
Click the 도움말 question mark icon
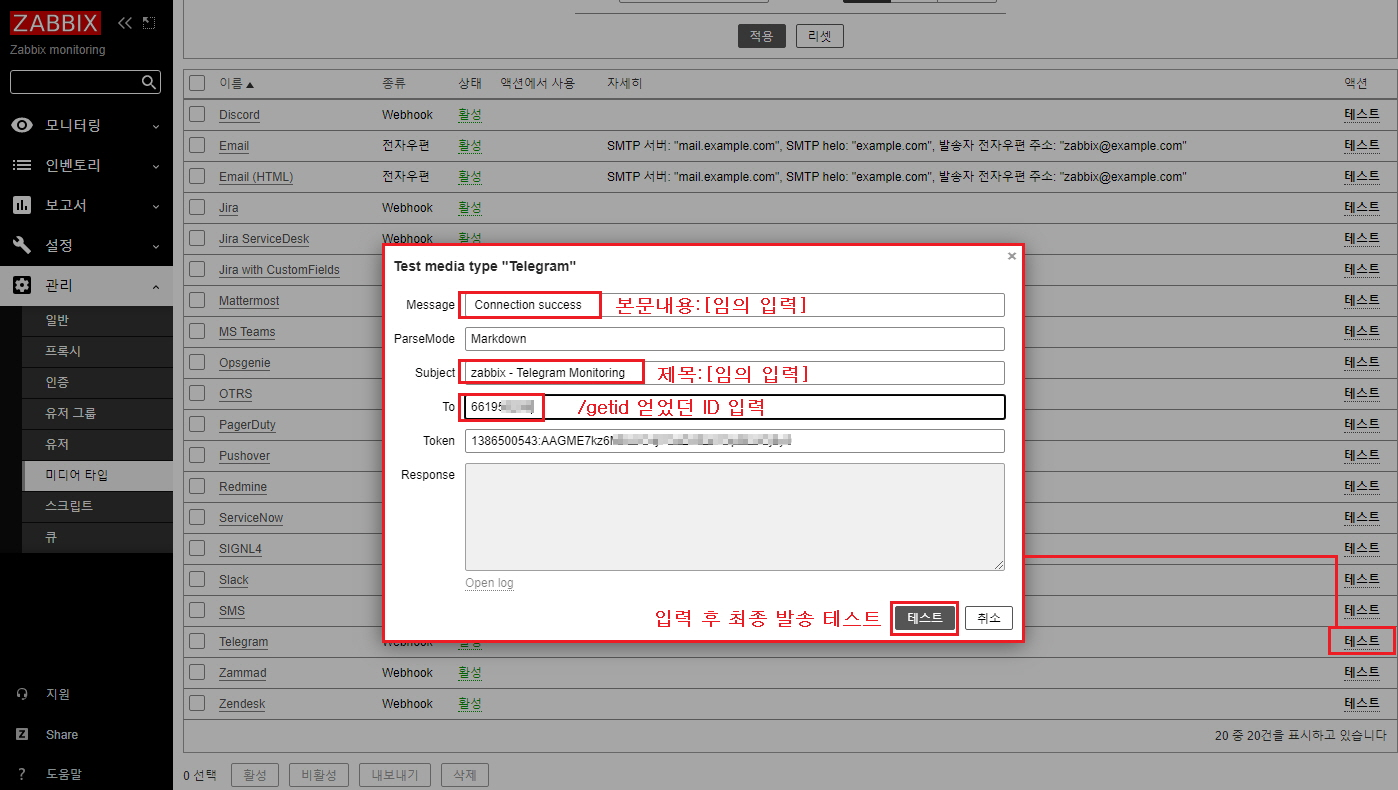[x=22, y=774]
